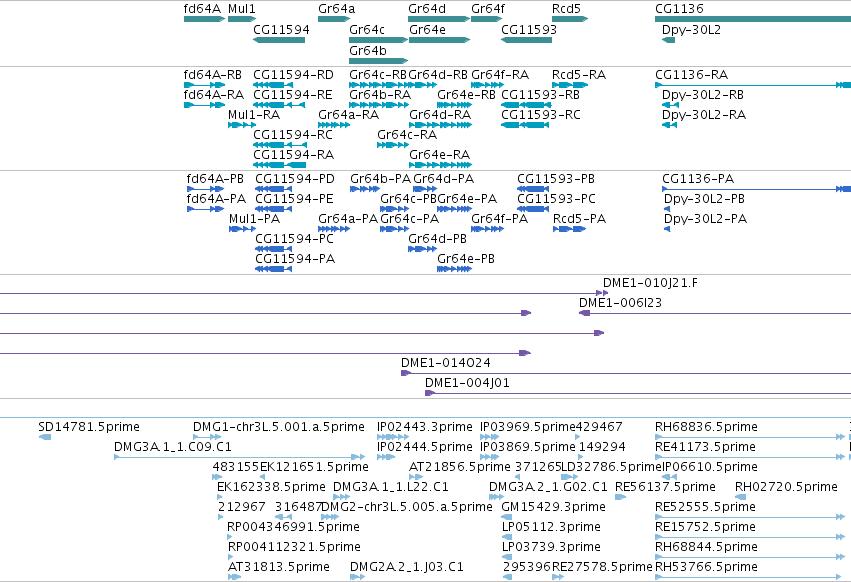This screenshot has height=582, width=851.
Task: Click transcript CG11594-RA
Action: coord(279,165)
